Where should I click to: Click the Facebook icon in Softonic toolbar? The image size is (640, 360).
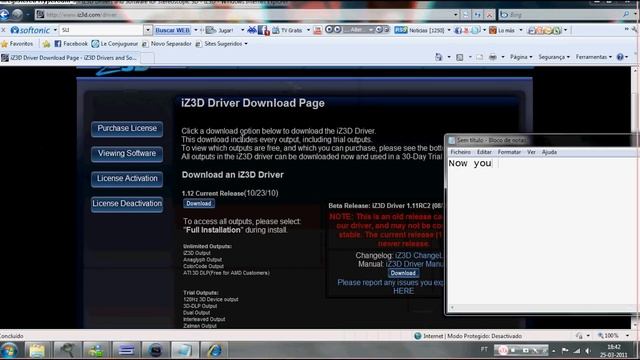click(x=263, y=30)
